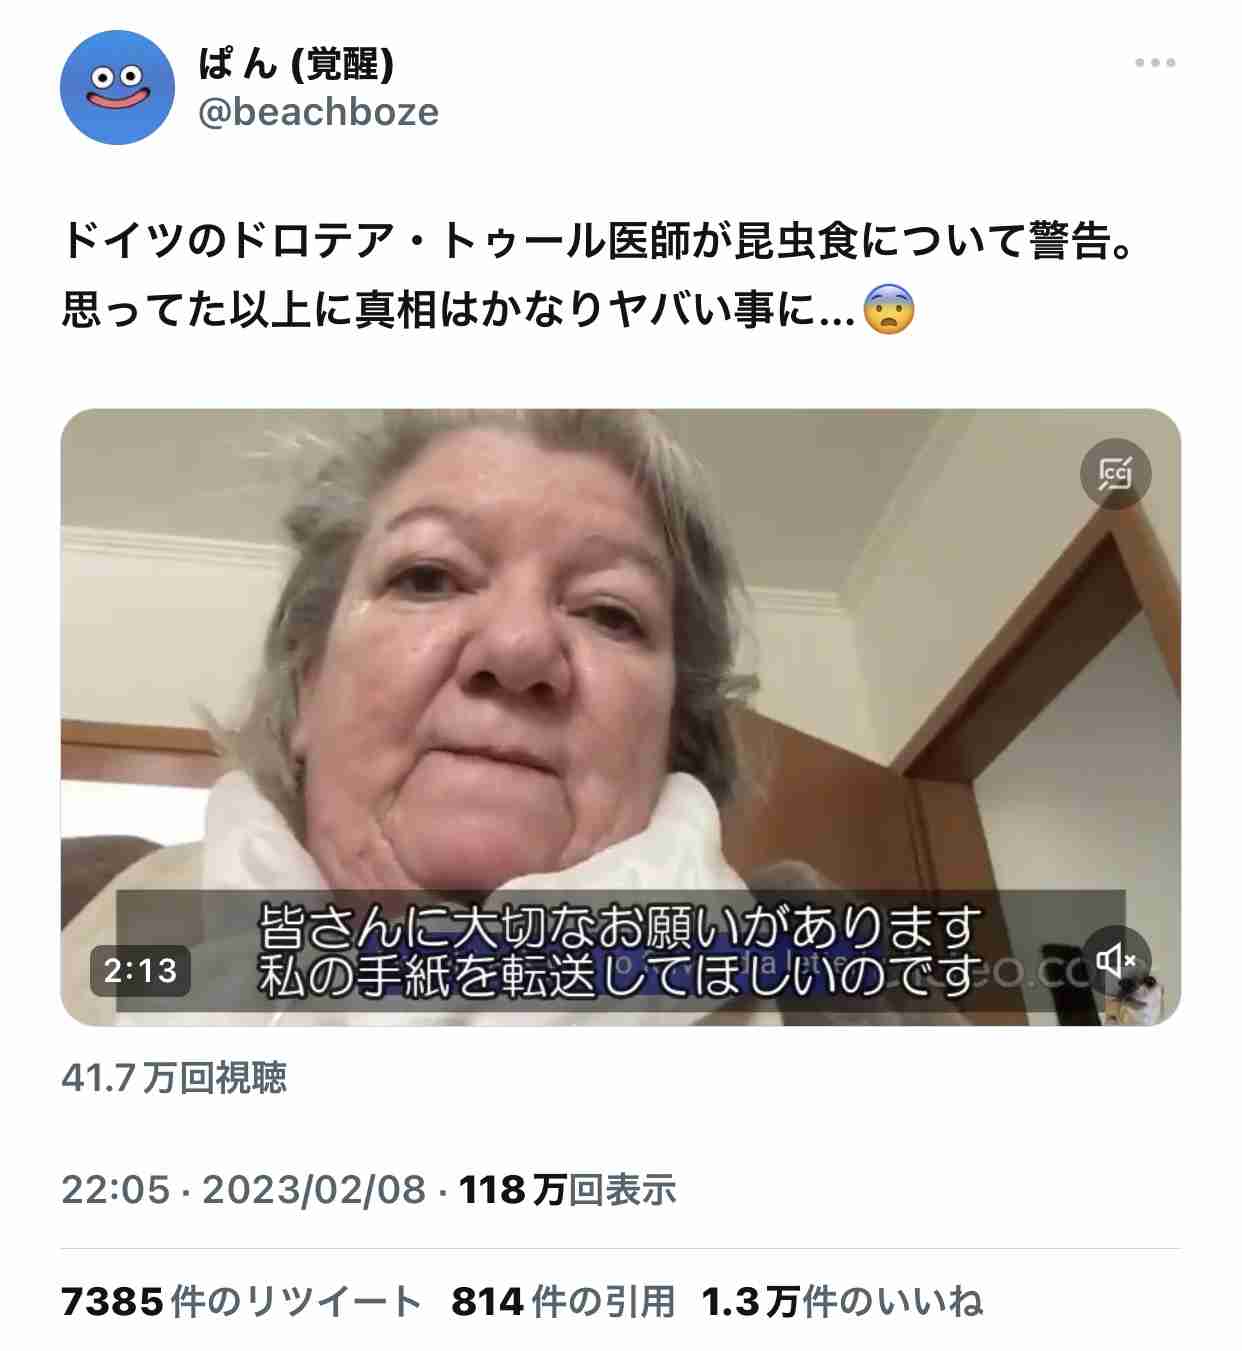
Task: View the 814 件の引用 quotes
Action: (x=563, y=1302)
